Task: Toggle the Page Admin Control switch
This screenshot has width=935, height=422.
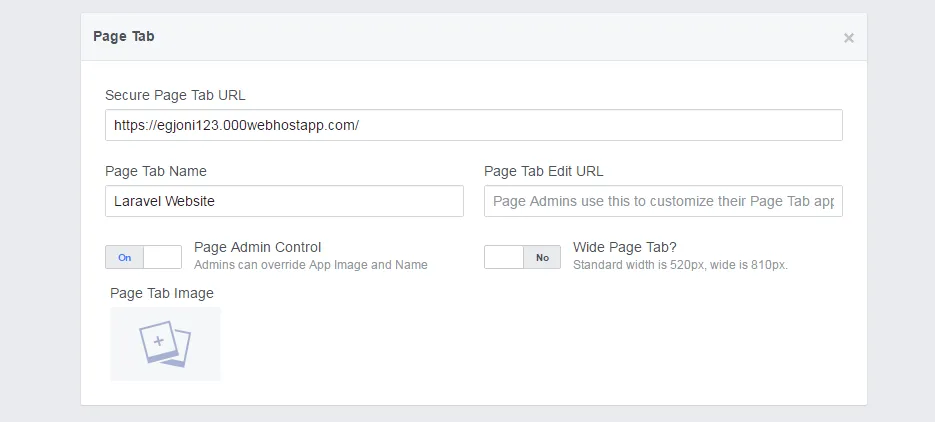Action: pos(143,257)
